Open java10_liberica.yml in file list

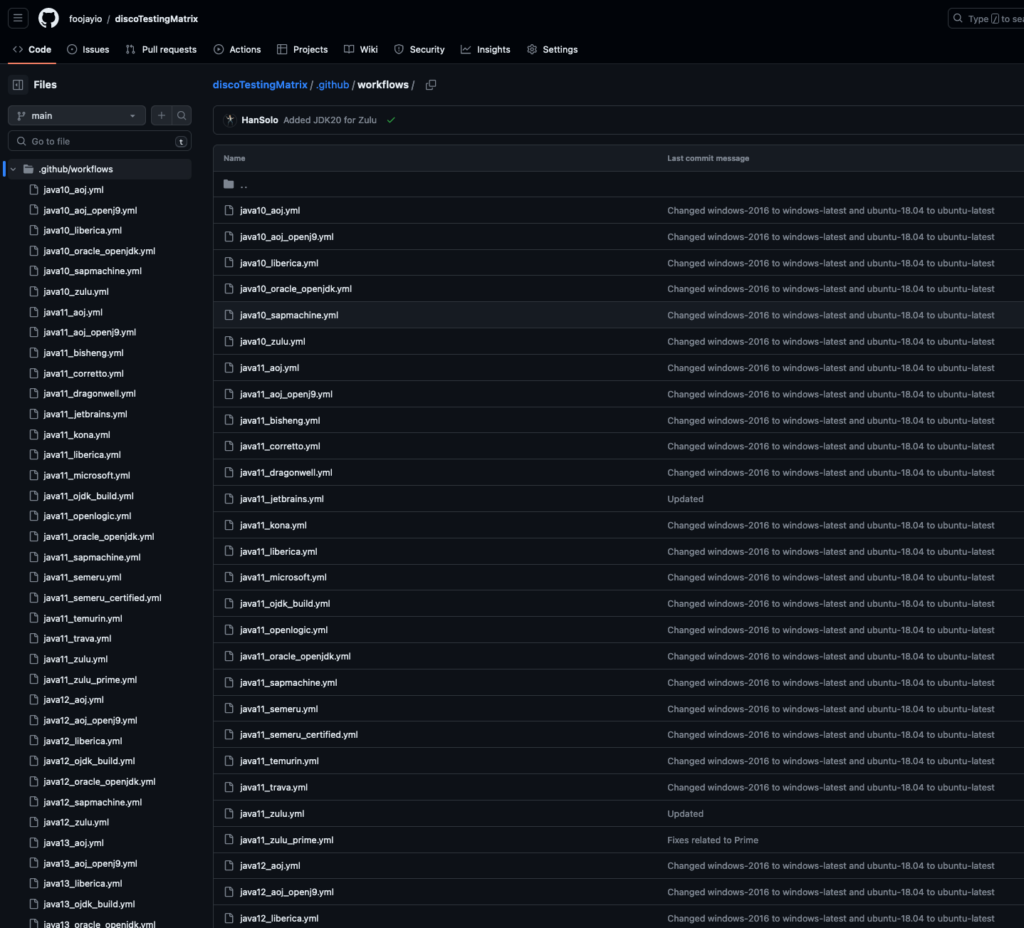click(x=279, y=263)
